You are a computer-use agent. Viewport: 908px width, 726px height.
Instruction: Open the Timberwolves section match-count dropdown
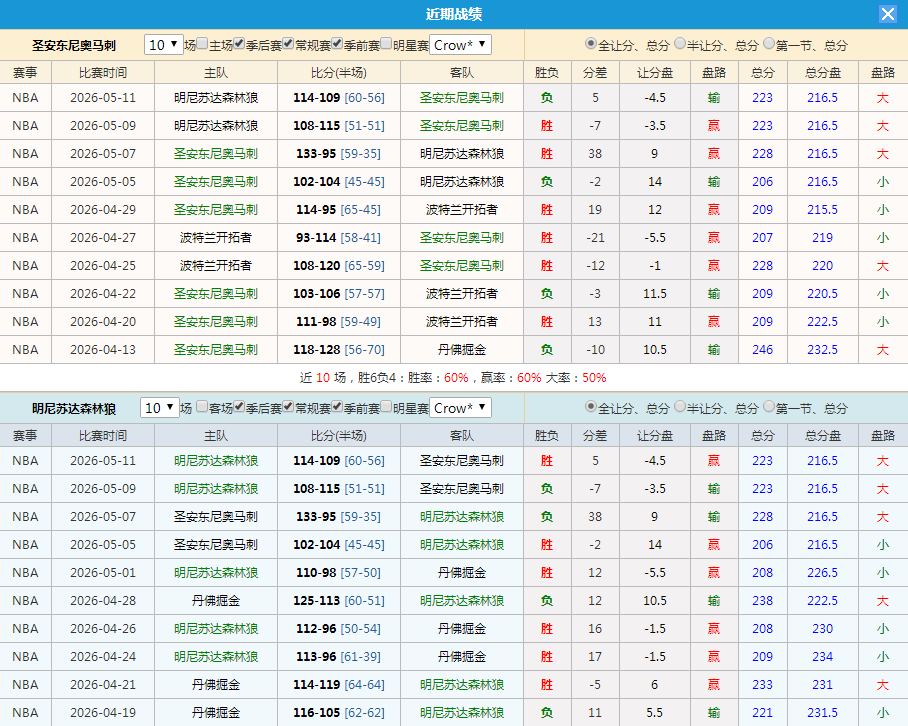click(160, 408)
